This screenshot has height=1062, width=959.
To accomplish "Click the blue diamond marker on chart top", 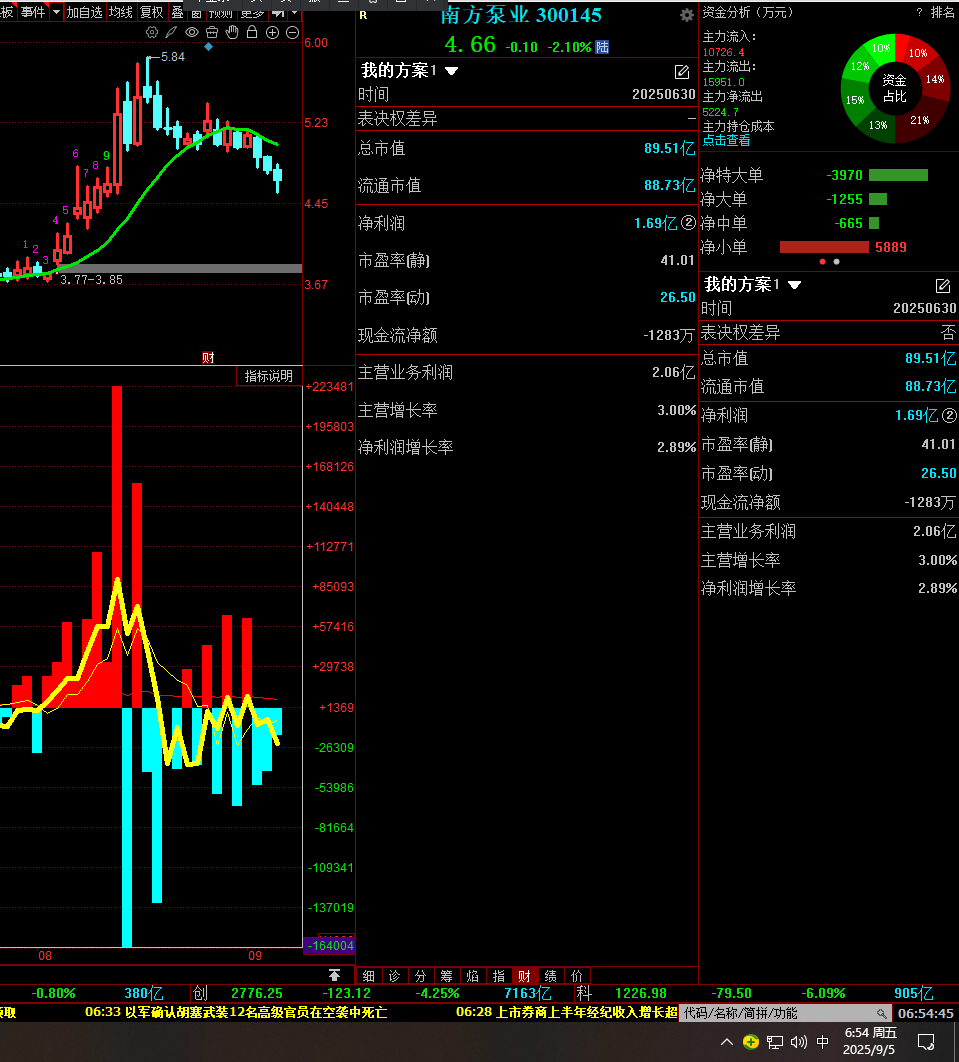I will tap(209, 47).
